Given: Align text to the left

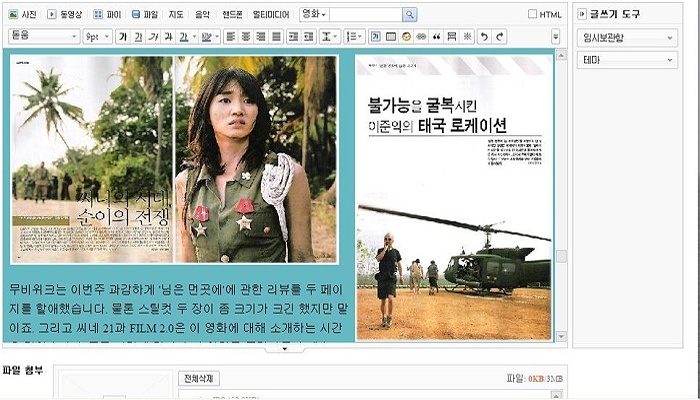Looking at the screenshot, I should pos(230,37).
